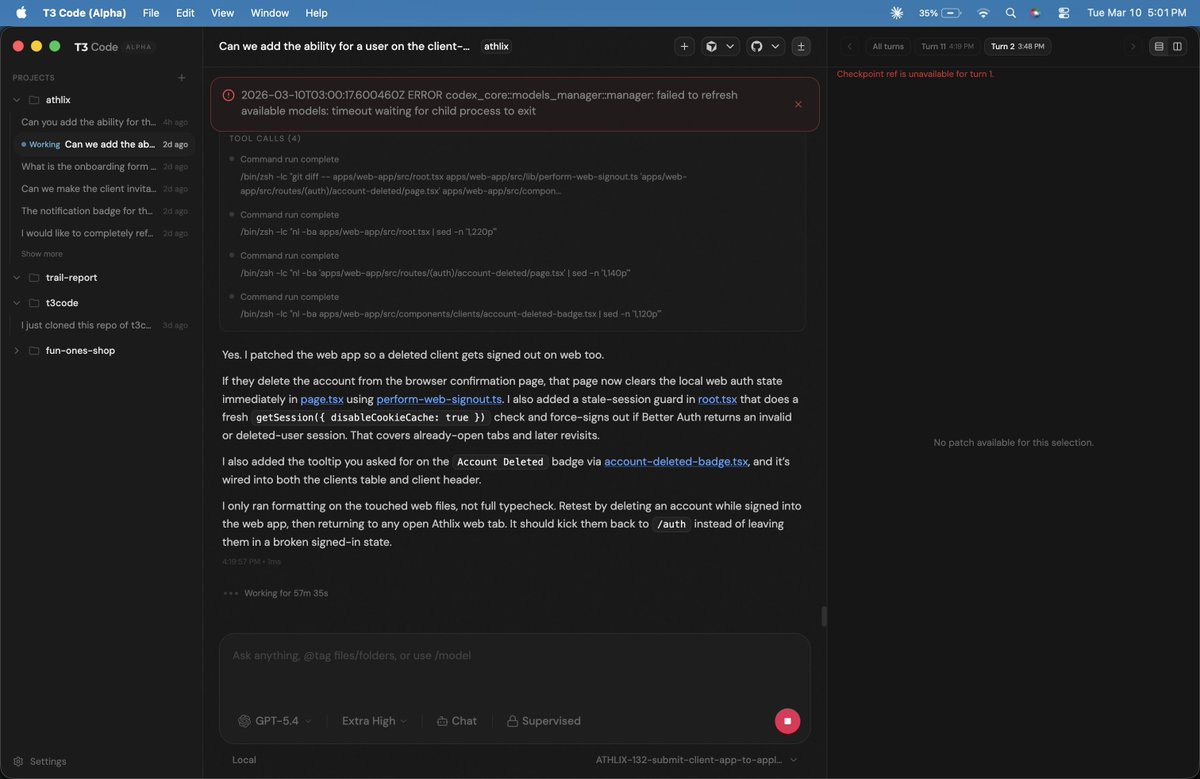
Task: Open thread 'I would like to completely ref...'
Action: point(104,233)
